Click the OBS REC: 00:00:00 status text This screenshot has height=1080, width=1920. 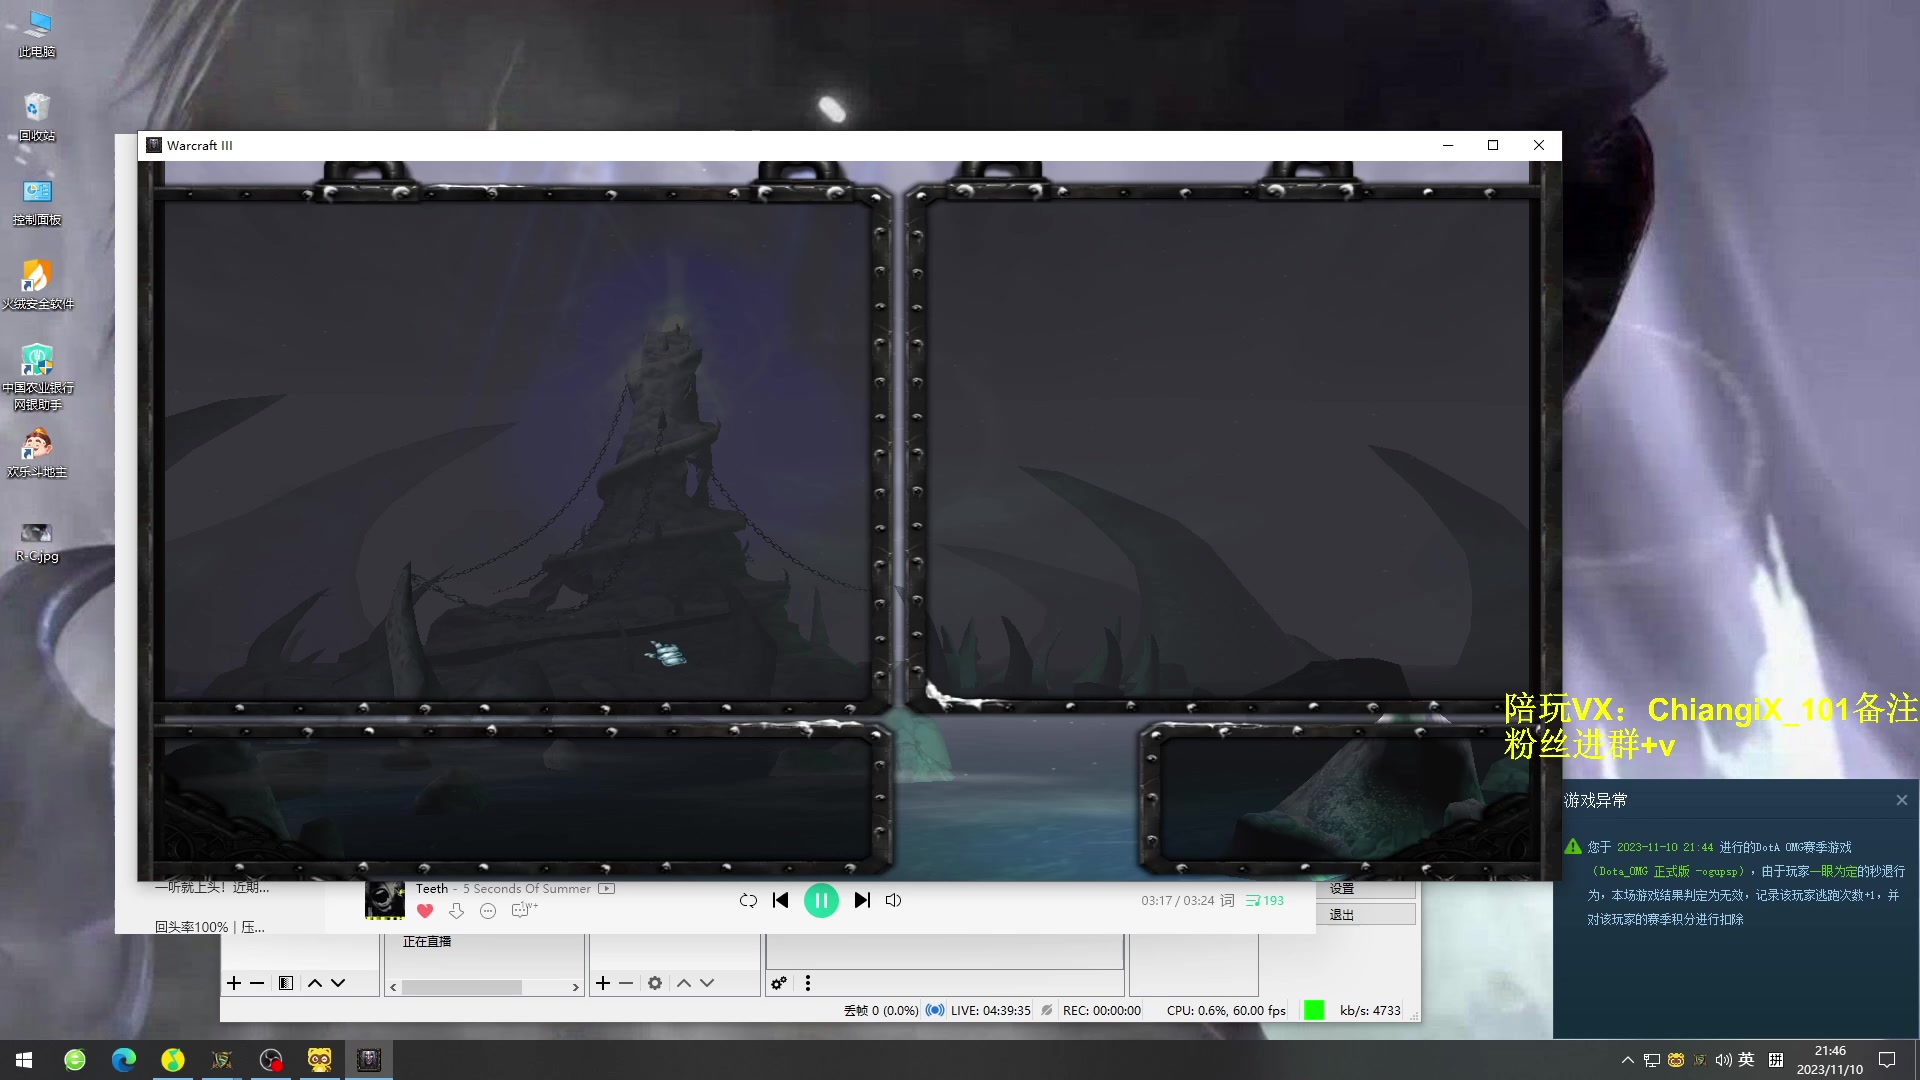tap(1102, 1011)
